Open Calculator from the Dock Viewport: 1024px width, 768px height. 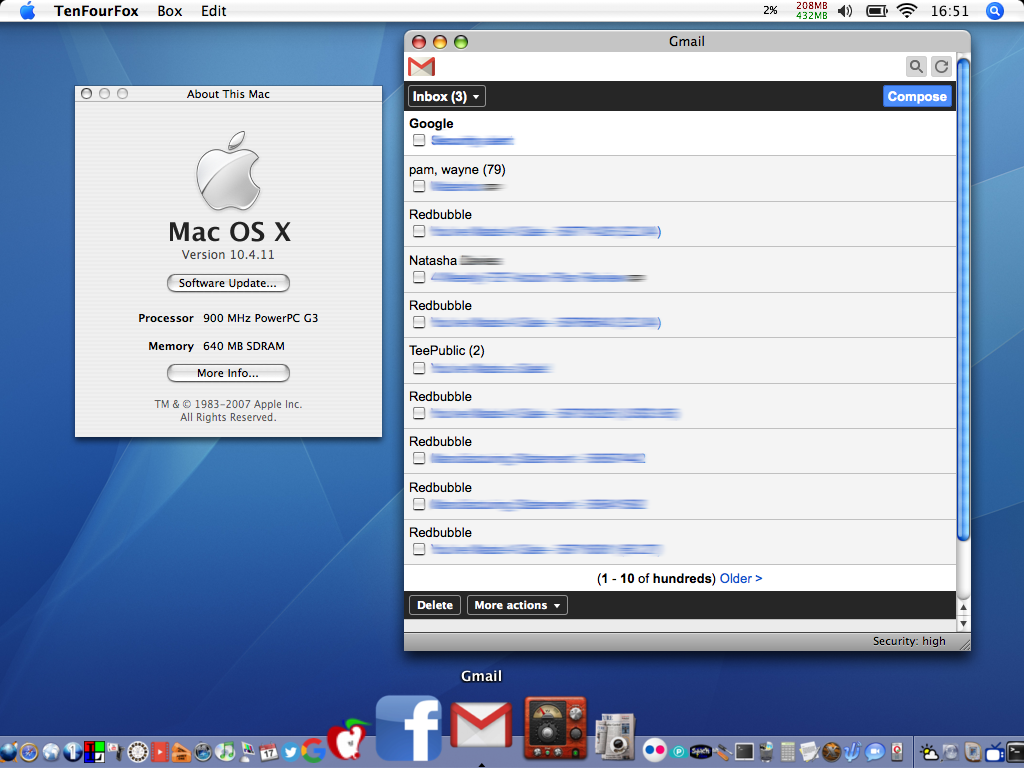point(788,752)
